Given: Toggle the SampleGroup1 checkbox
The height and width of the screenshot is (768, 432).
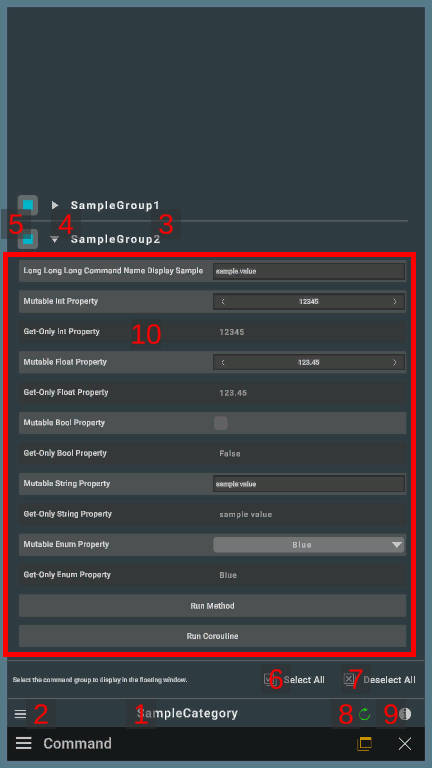Looking at the screenshot, I should [28, 205].
